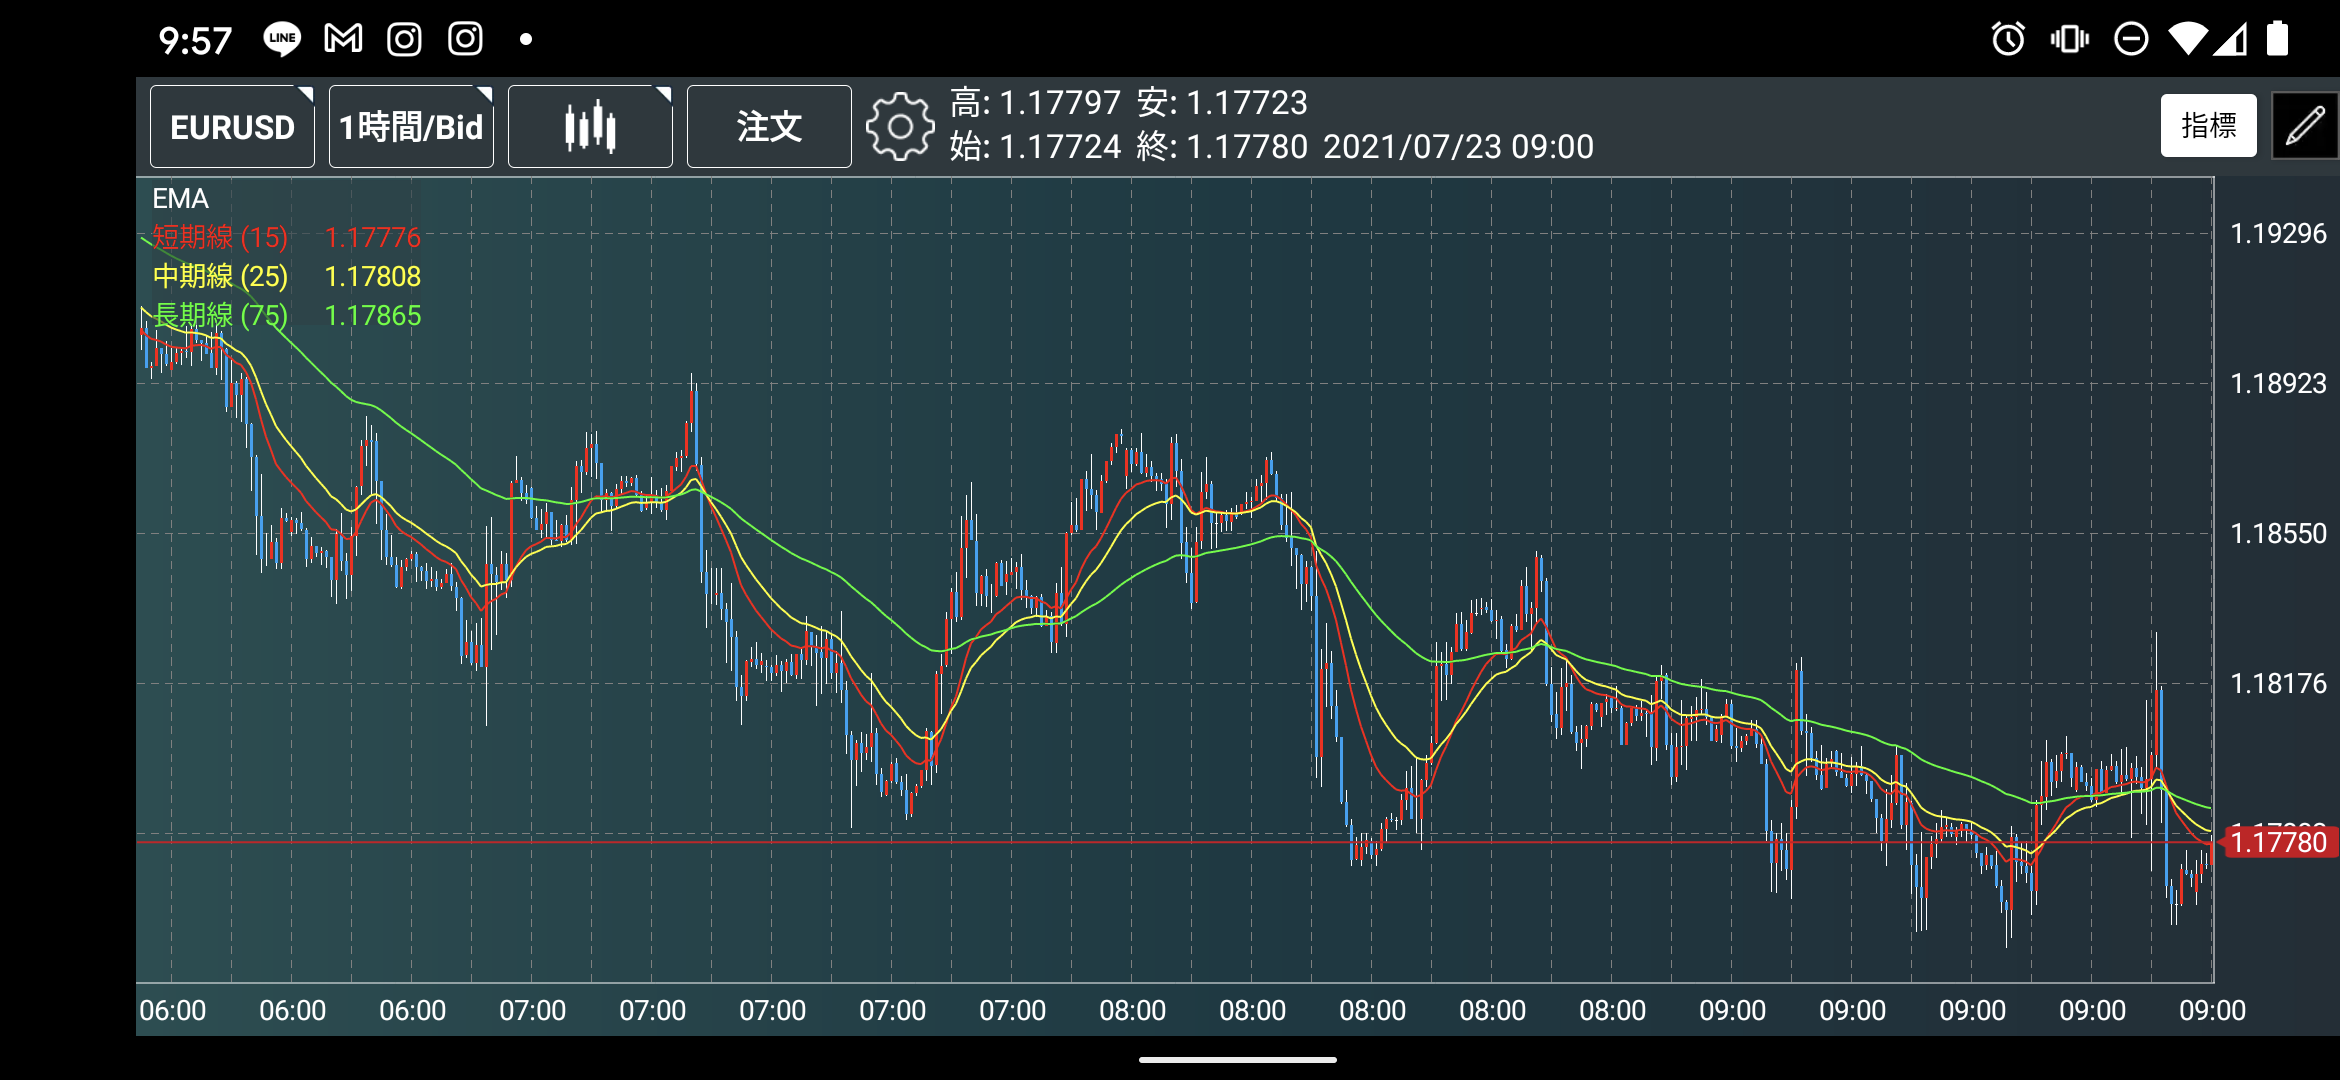Tap do-not-disturb status icon
The height and width of the screenshot is (1080, 2340).
[2131, 39]
